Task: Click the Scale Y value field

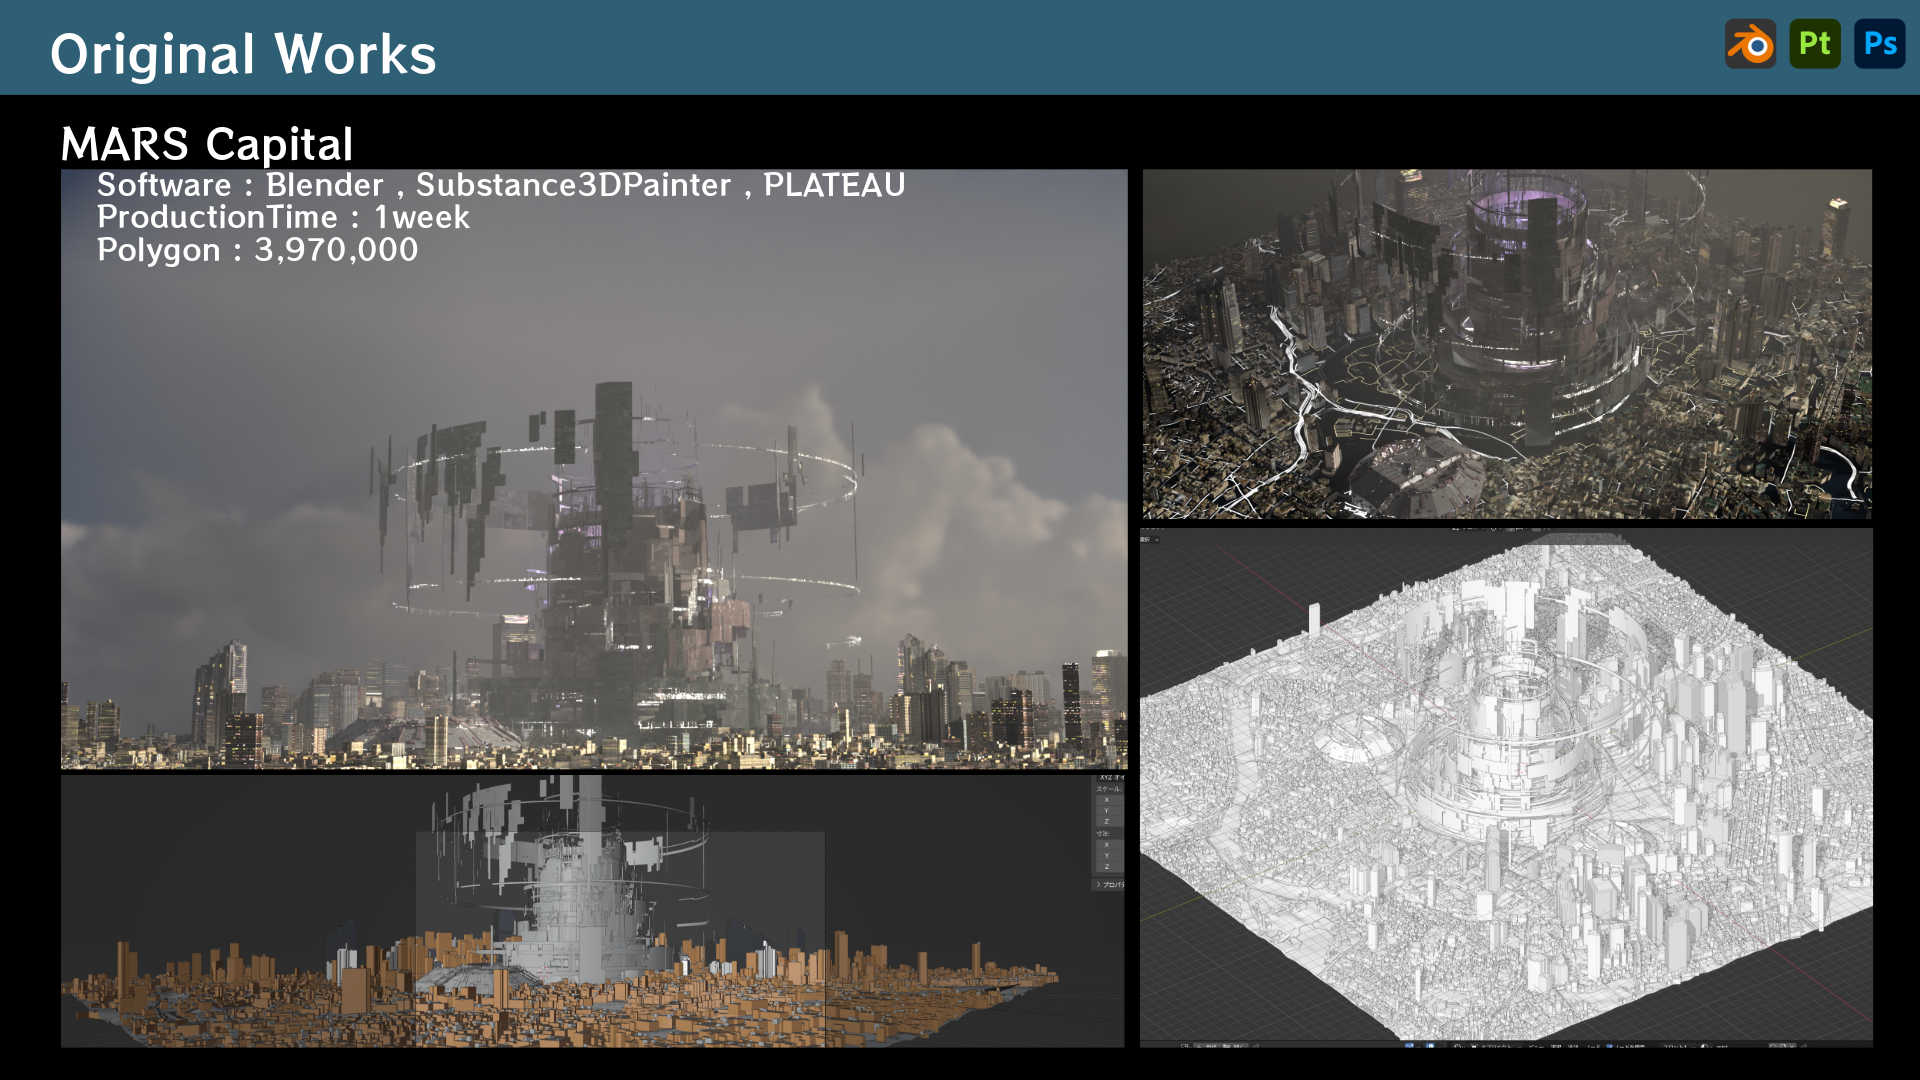Action: point(1108,811)
